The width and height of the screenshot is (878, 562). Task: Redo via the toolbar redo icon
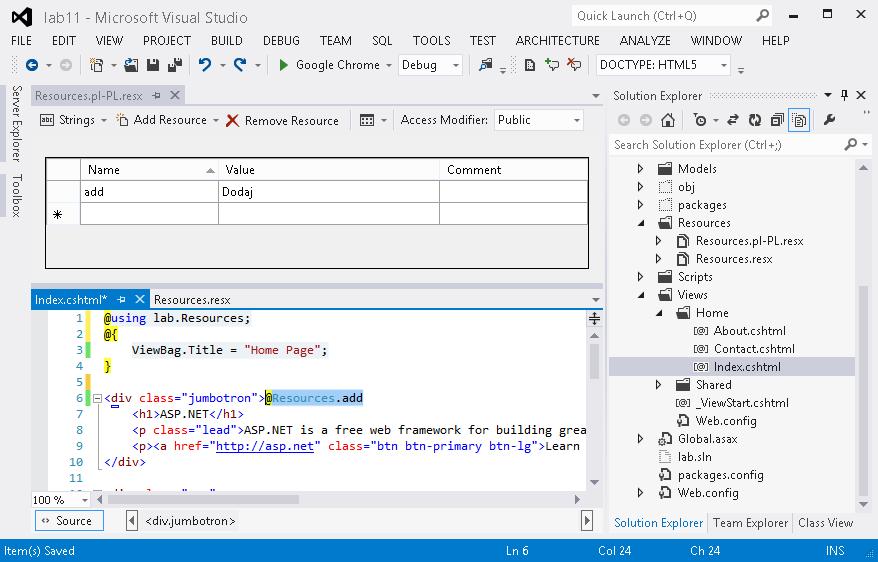(x=240, y=65)
